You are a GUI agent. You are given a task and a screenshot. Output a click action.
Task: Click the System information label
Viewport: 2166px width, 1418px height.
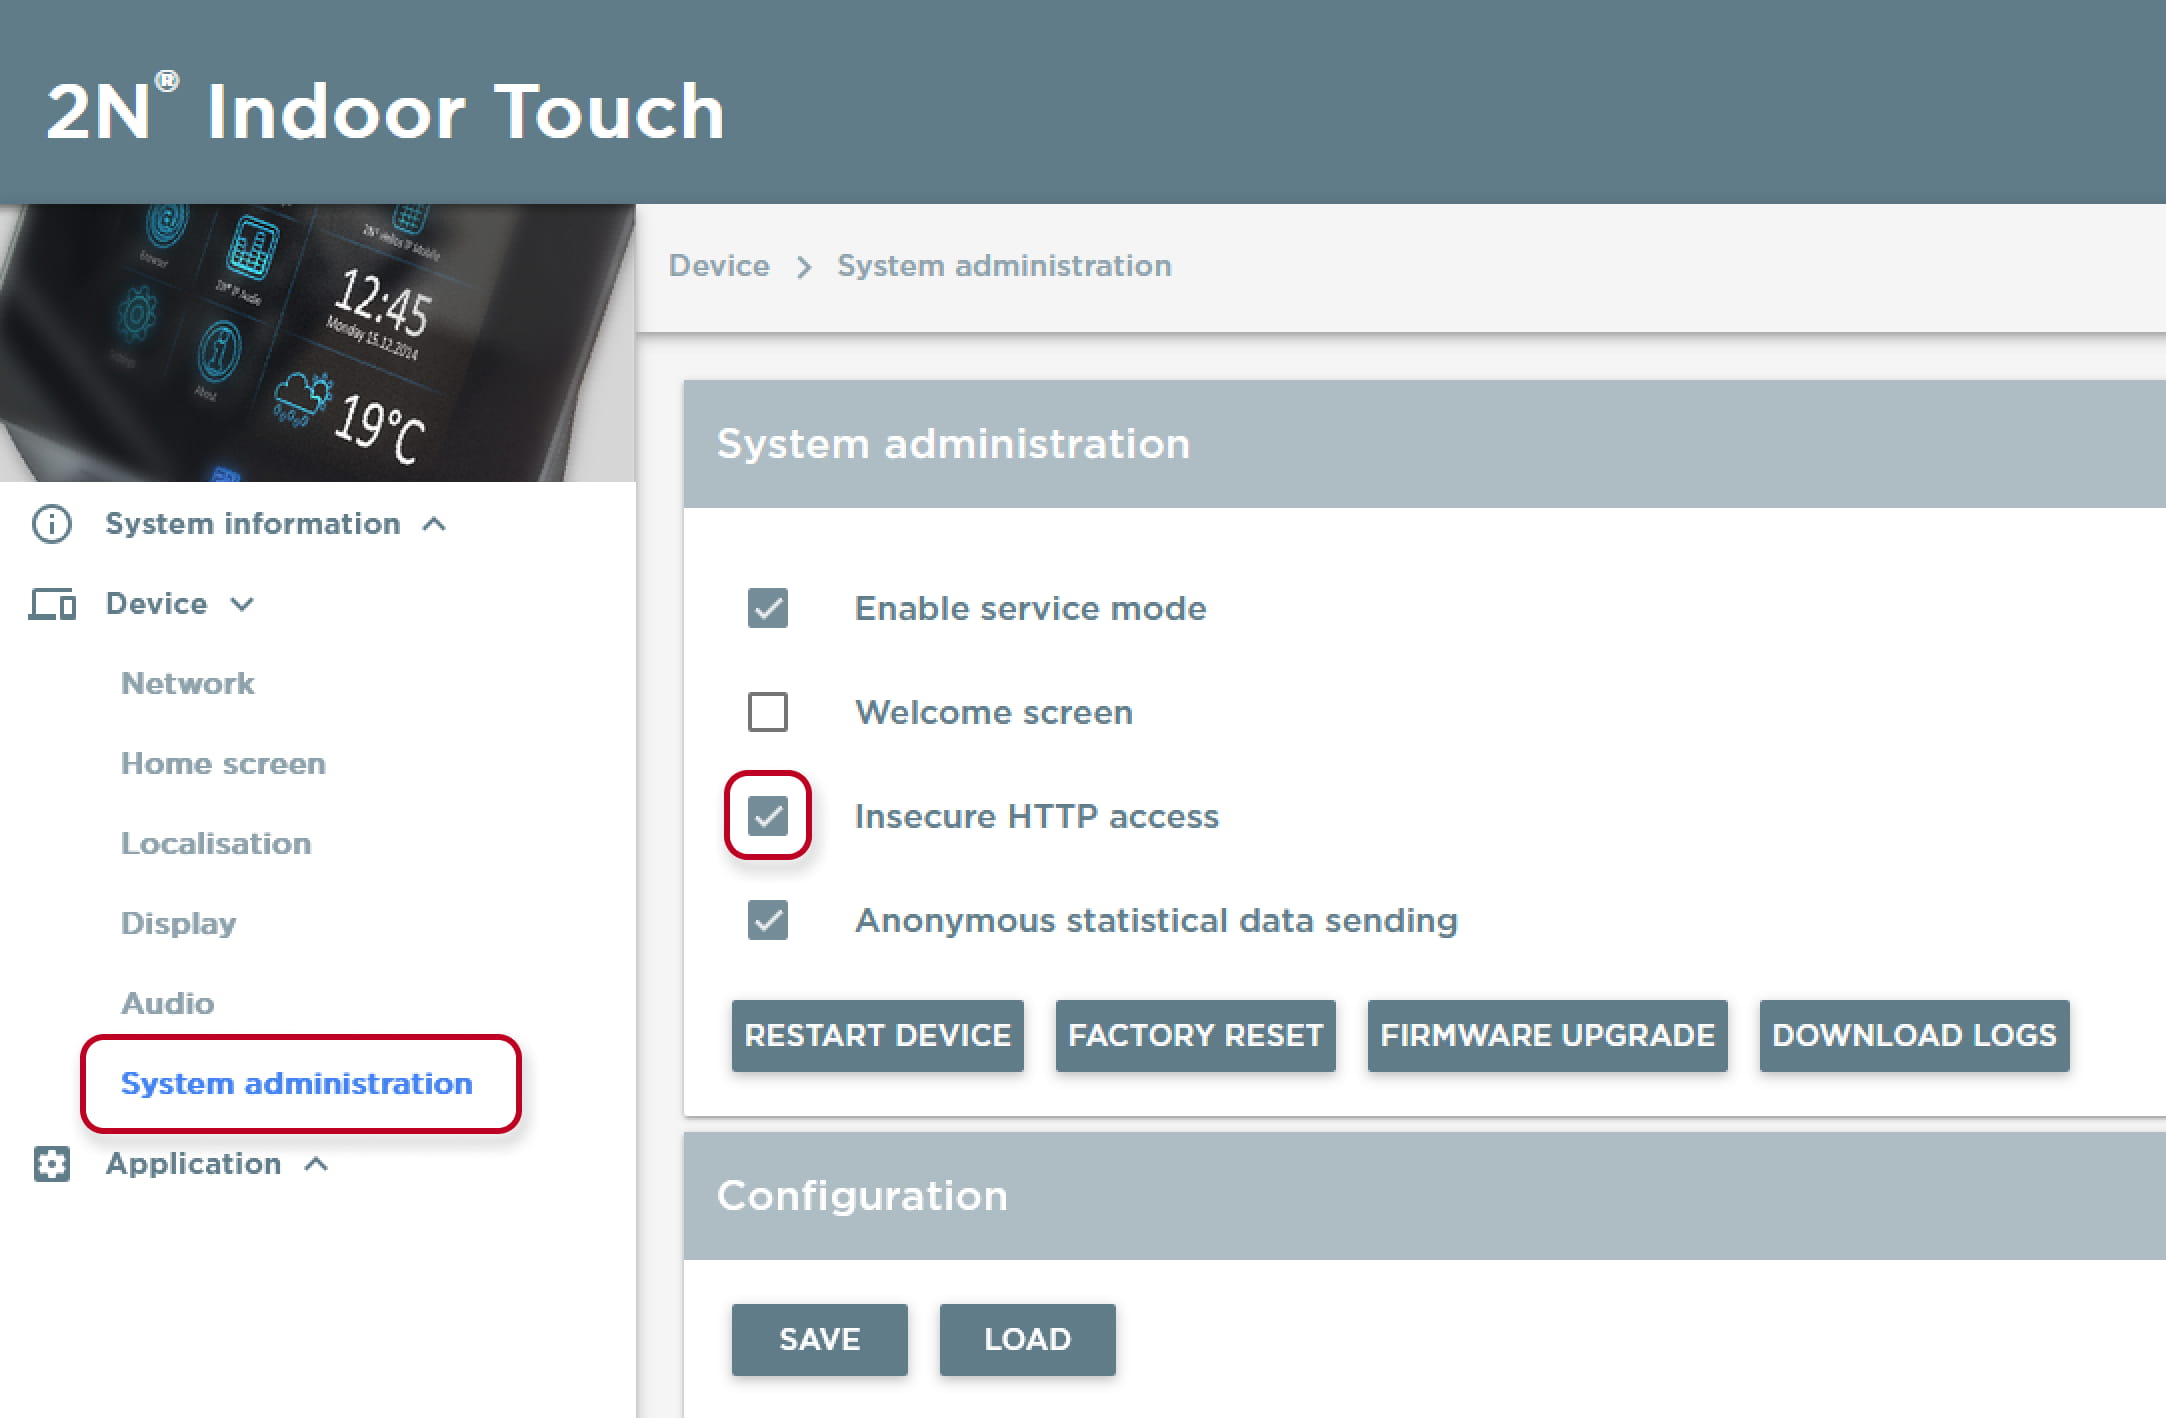click(253, 524)
